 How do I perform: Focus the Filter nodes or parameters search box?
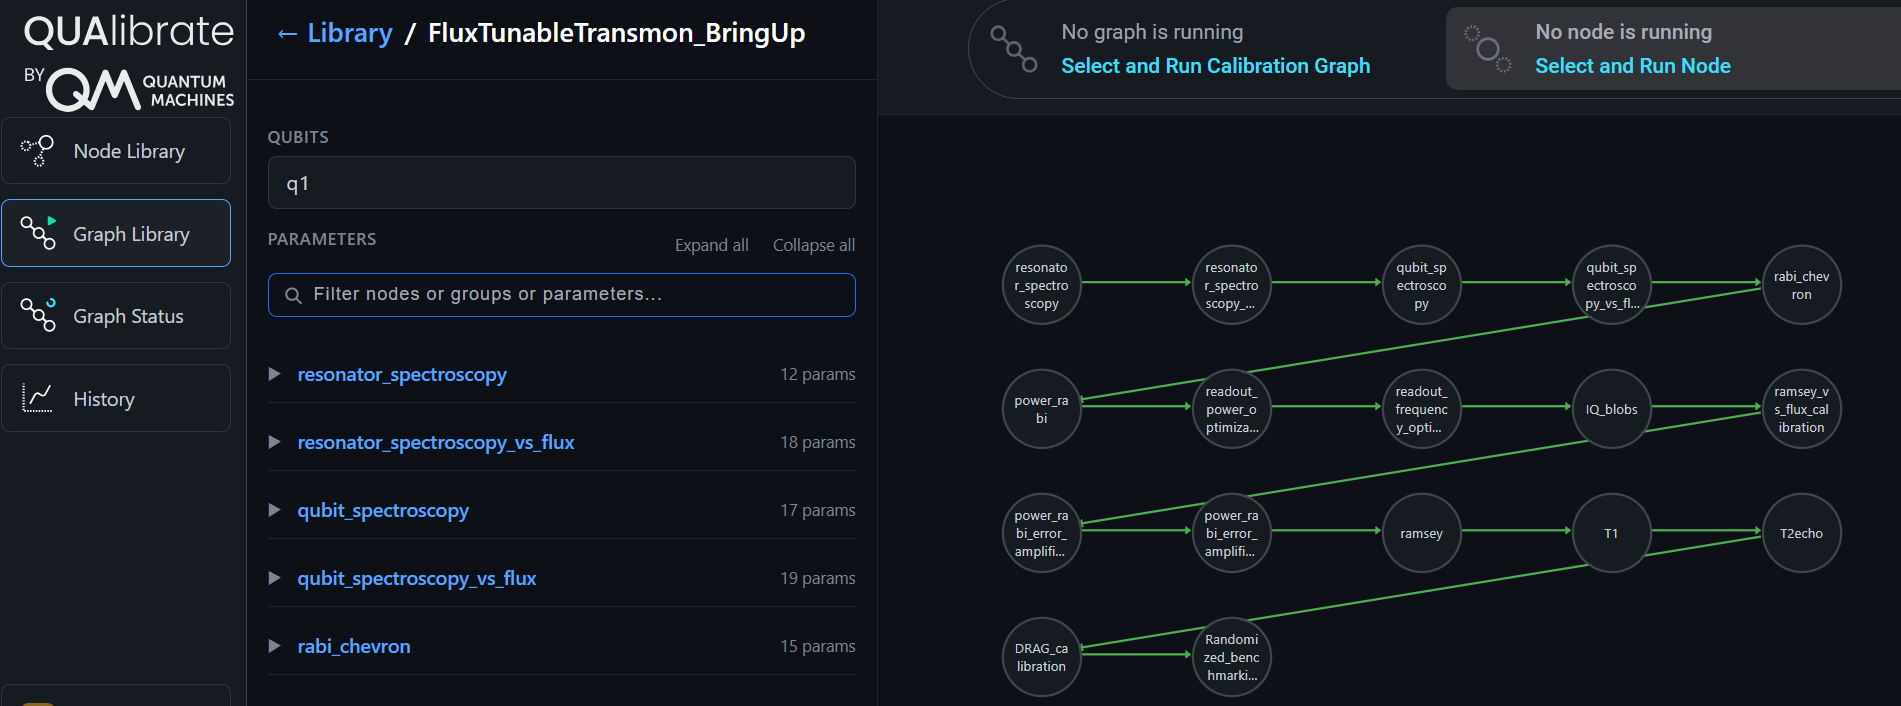tap(561, 295)
